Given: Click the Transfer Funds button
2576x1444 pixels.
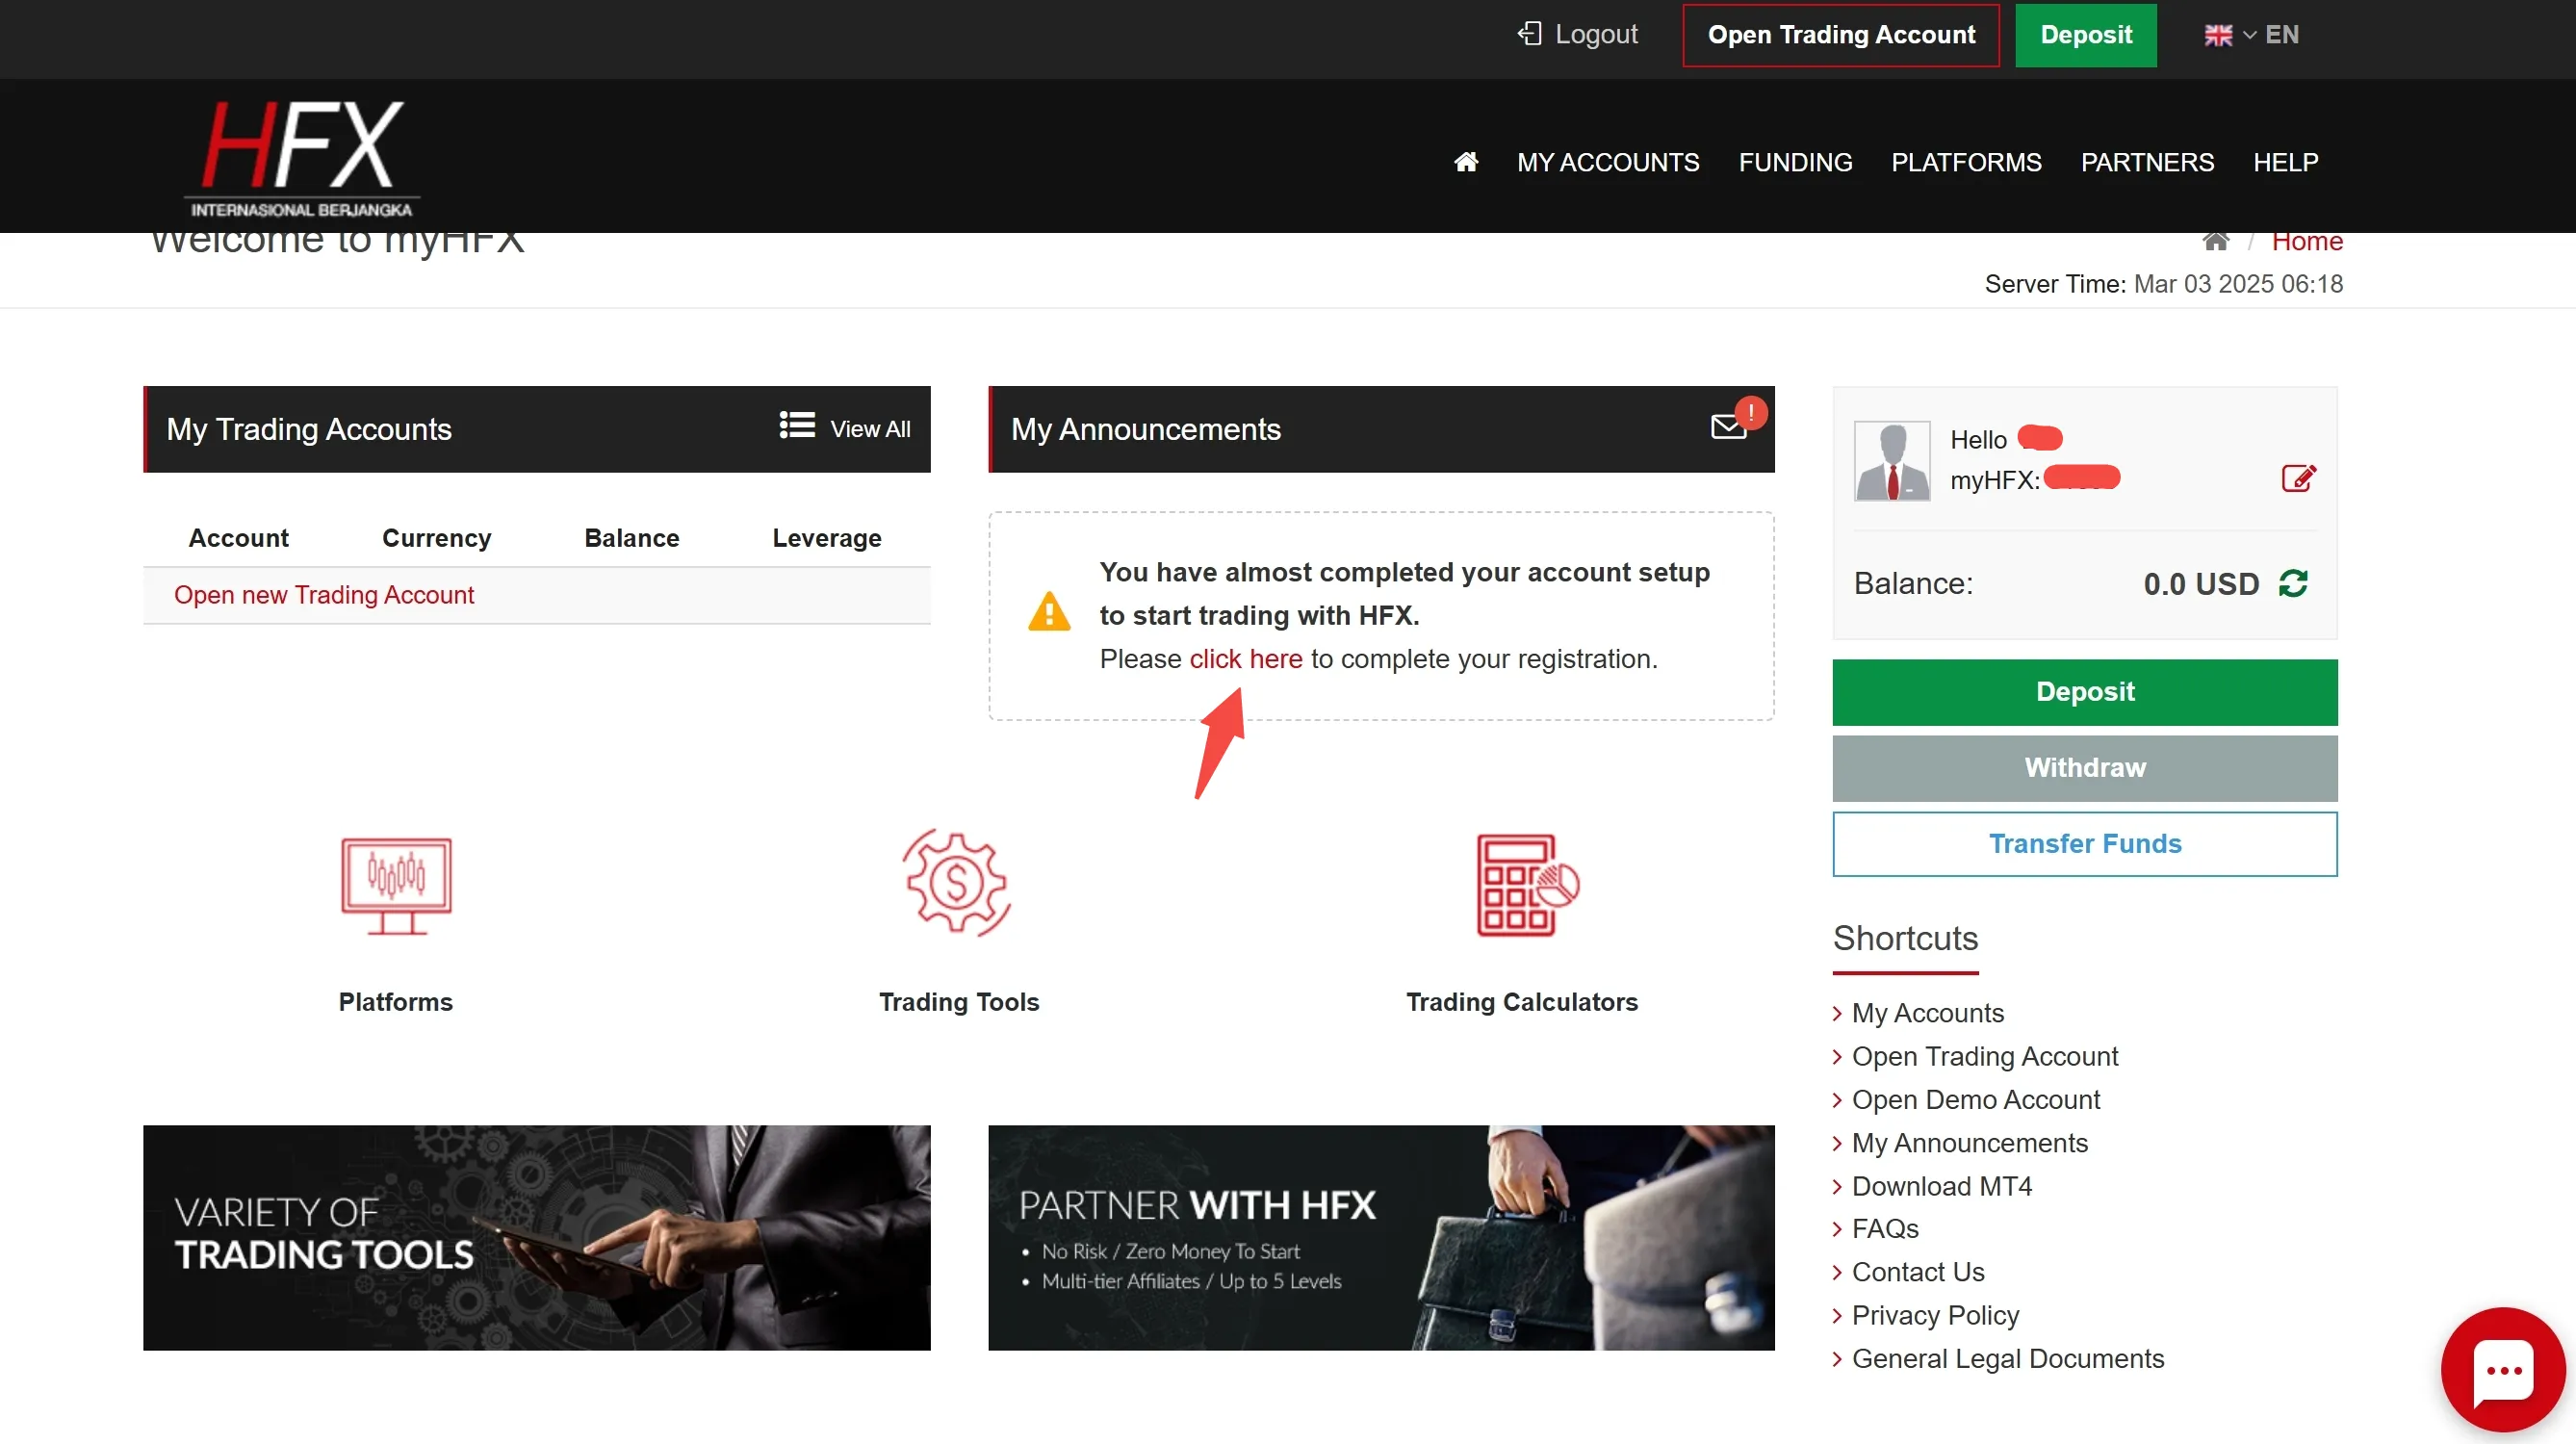Looking at the screenshot, I should pos(2085,844).
